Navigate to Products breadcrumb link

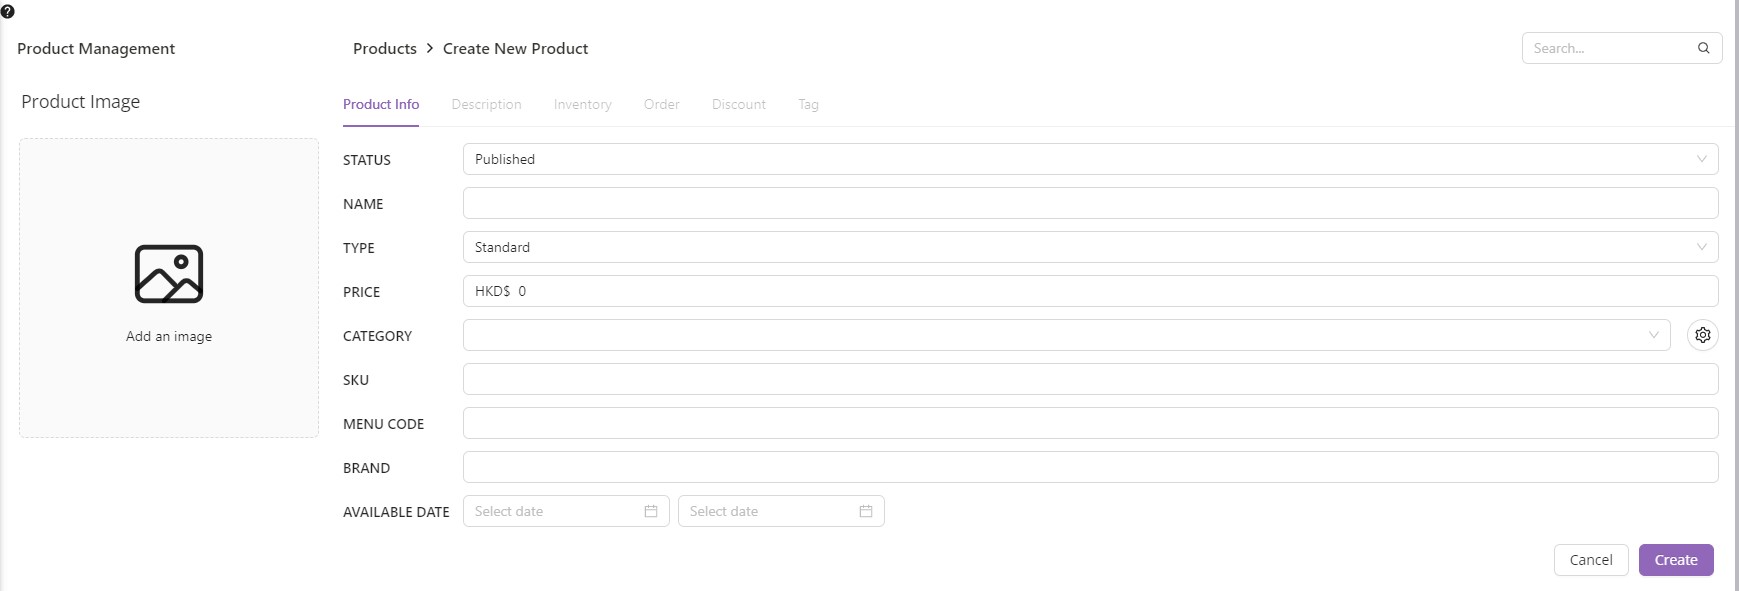(x=385, y=48)
